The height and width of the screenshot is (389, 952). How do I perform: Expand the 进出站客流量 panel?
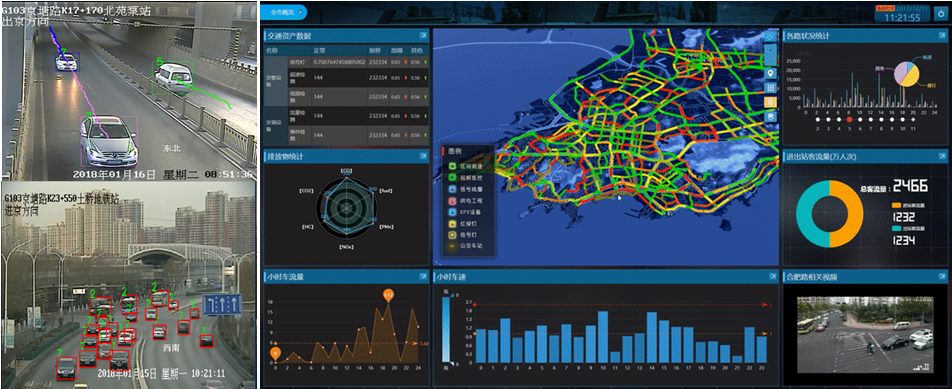939,157
